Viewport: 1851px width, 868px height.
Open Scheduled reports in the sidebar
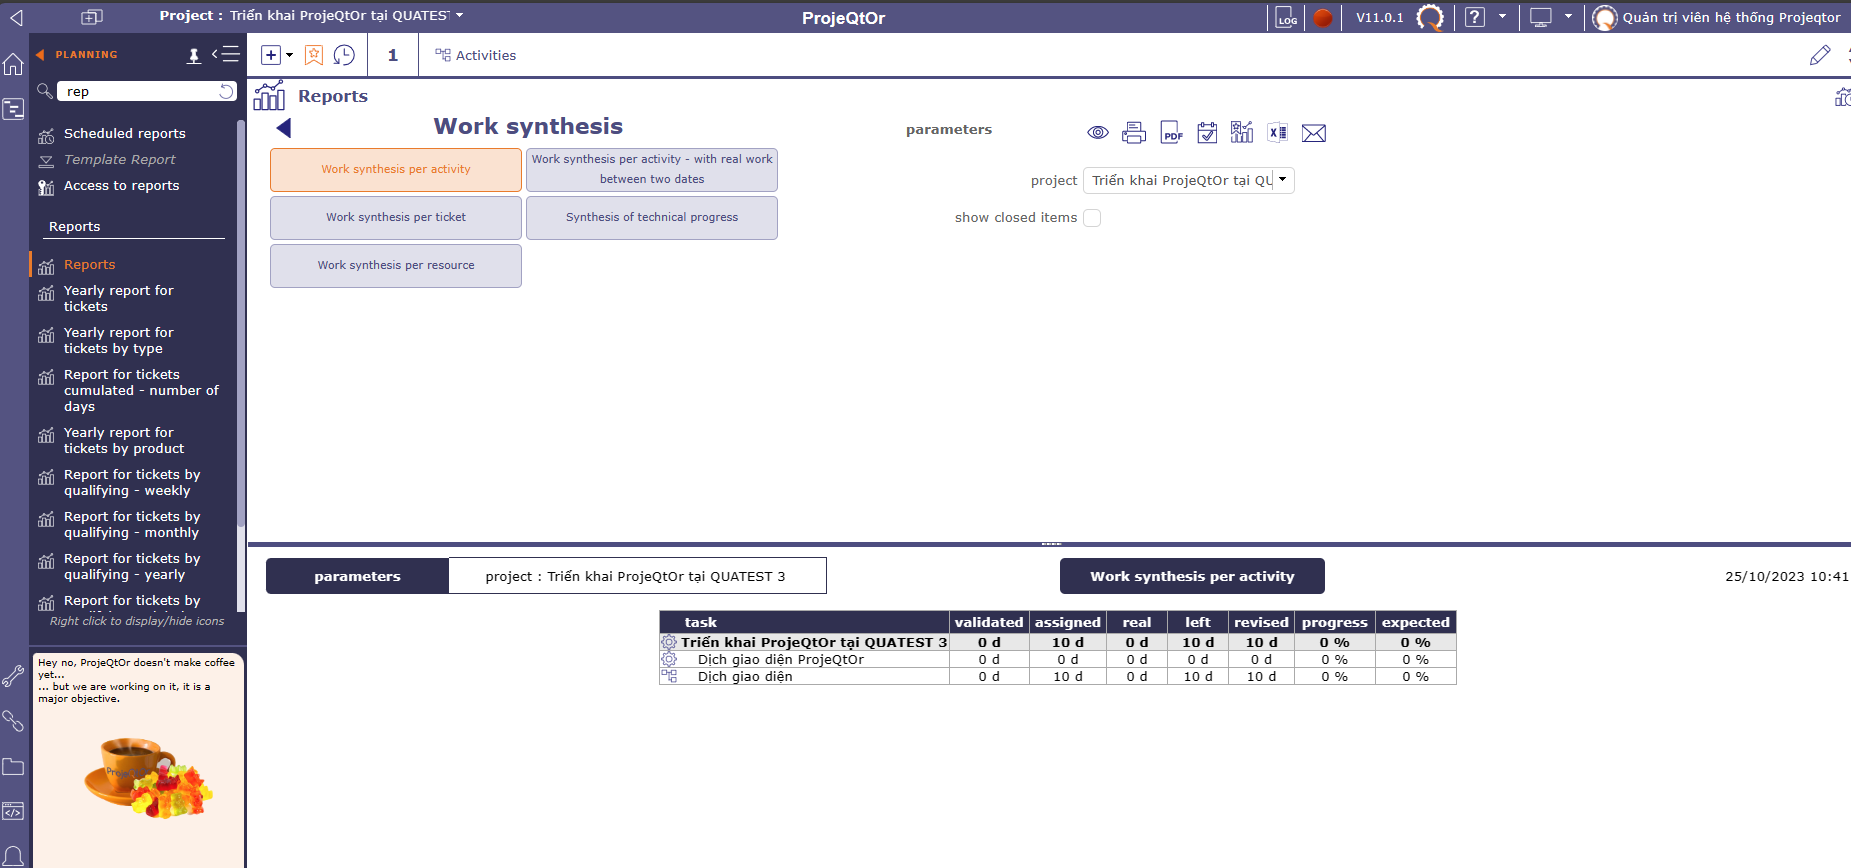[x=124, y=134]
